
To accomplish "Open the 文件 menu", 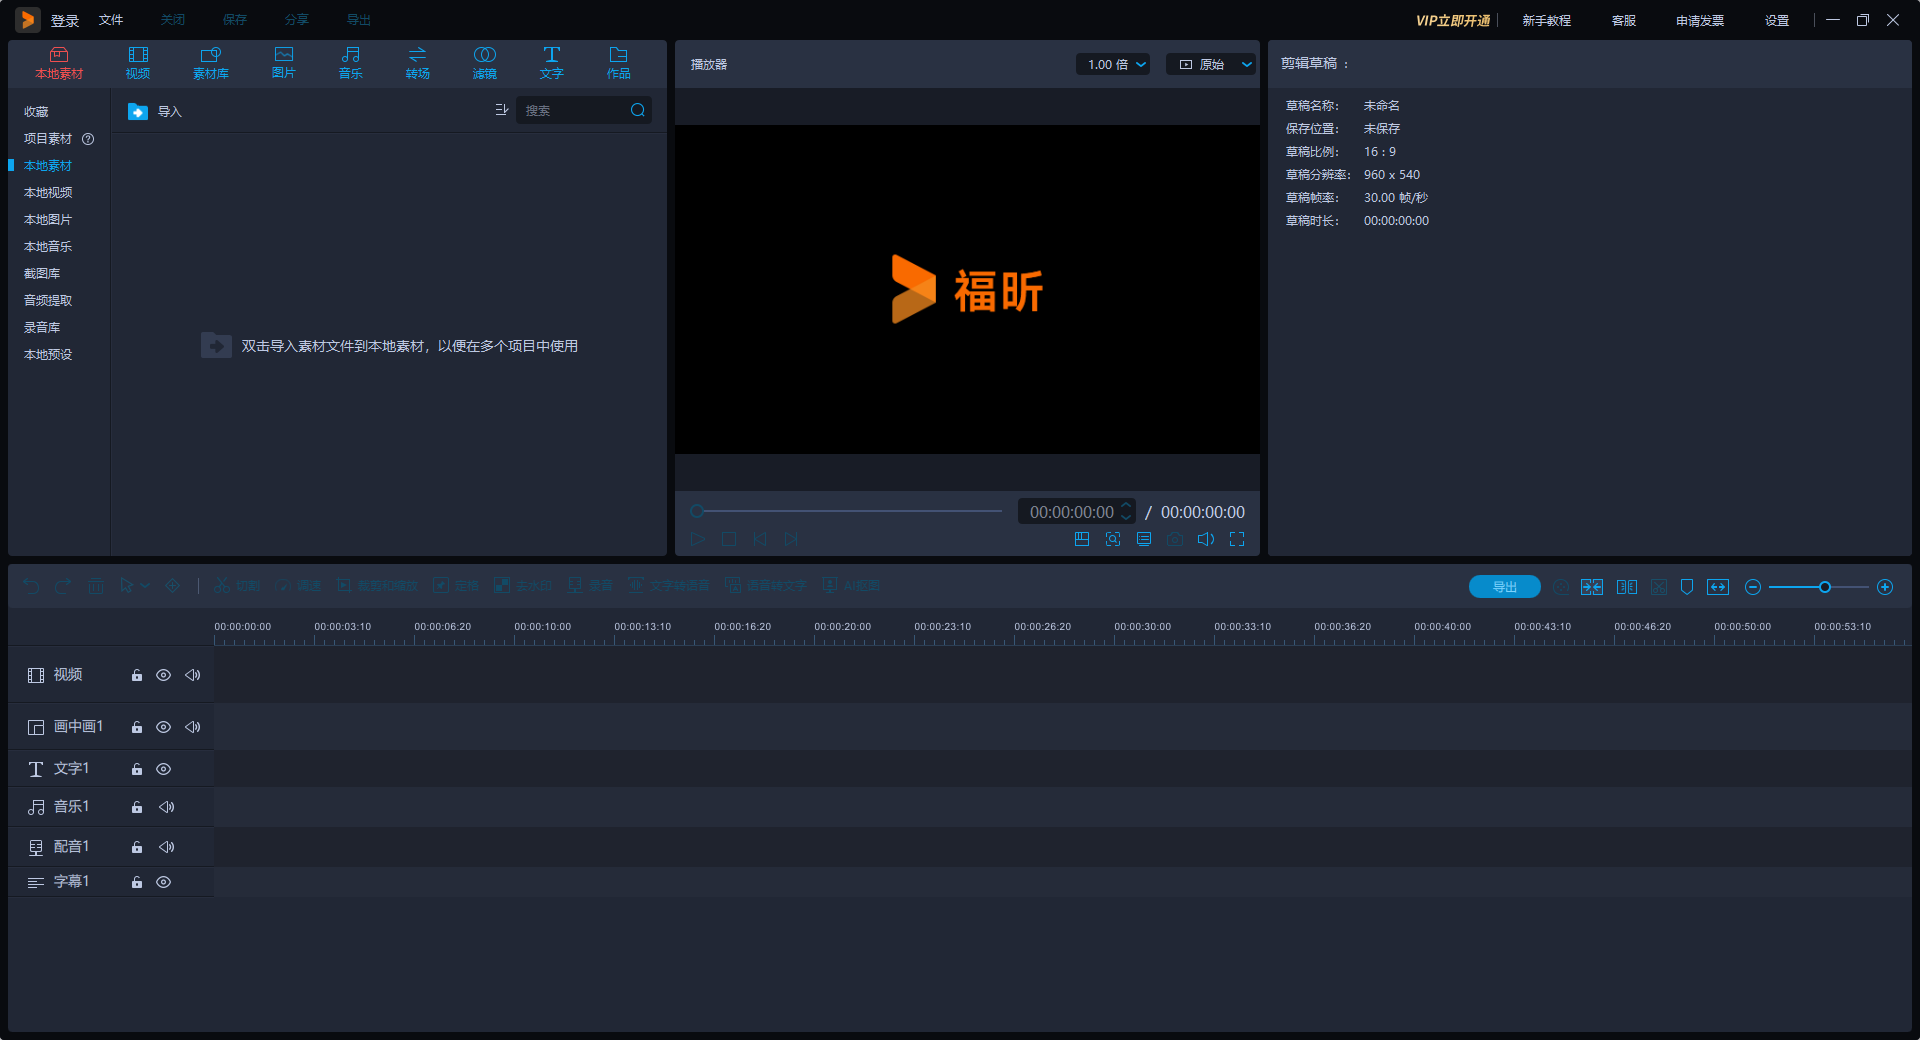I will (111, 20).
